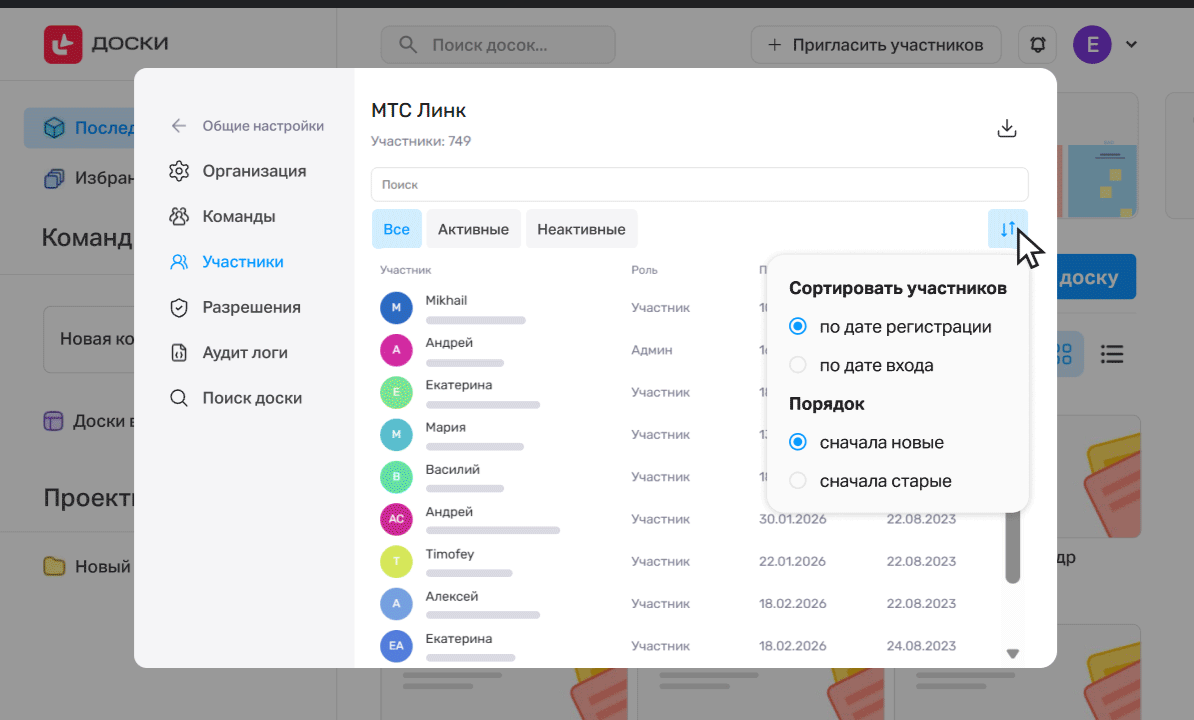Screen dimensions: 1194x720
Task: Click the Аудит логи document icon
Action: point(179,353)
